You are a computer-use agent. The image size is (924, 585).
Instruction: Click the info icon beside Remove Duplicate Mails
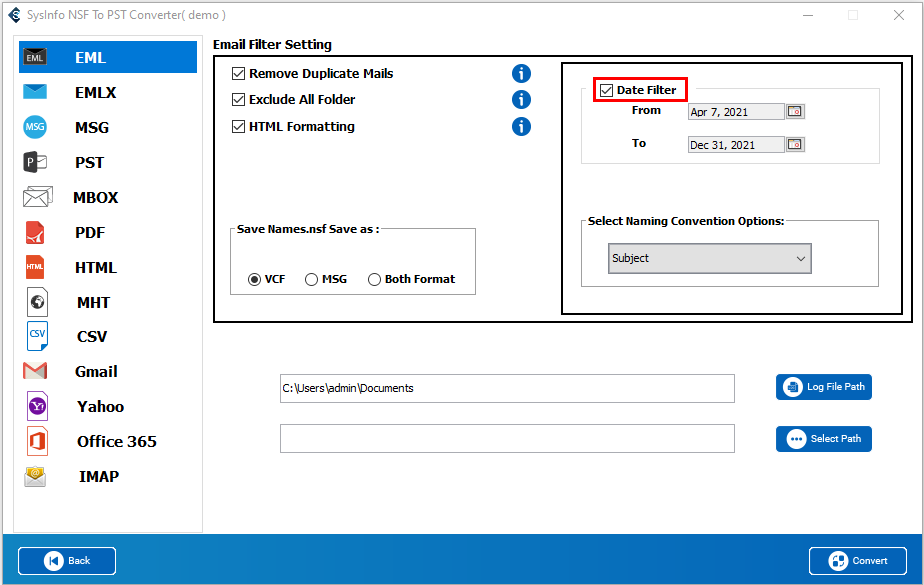coord(521,73)
